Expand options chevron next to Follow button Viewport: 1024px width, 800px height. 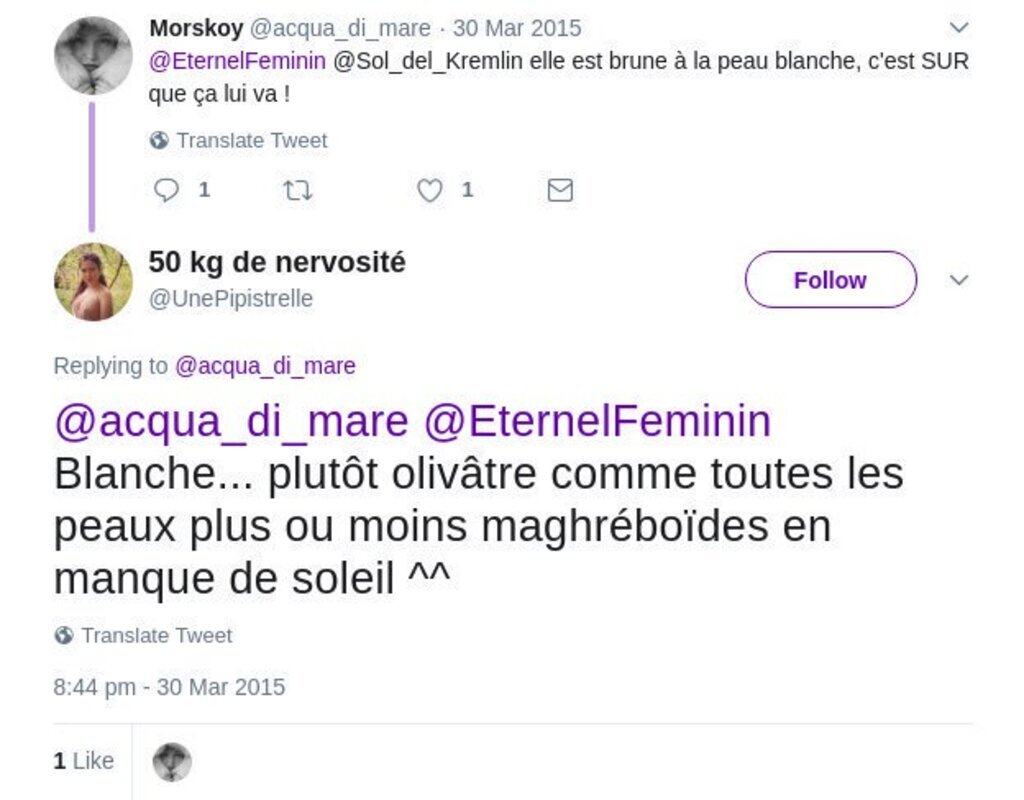click(x=959, y=280)
